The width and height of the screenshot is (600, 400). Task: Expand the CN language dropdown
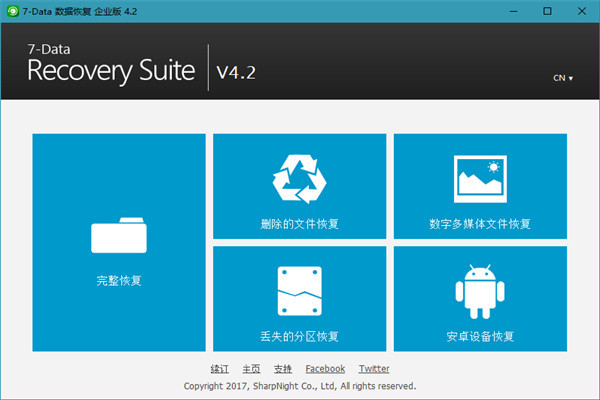563,78
